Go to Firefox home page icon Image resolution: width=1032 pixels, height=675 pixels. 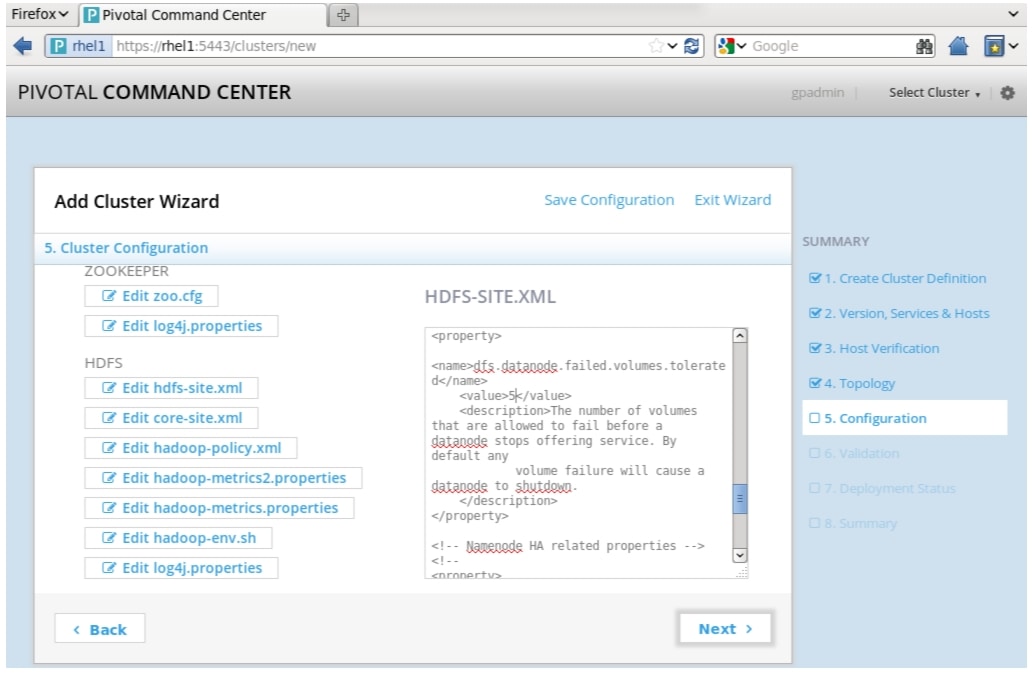[x=958, y=46]
